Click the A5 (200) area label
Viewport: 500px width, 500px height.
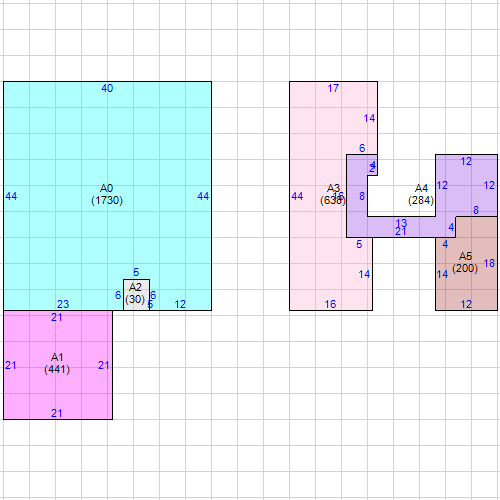(465, 262)
